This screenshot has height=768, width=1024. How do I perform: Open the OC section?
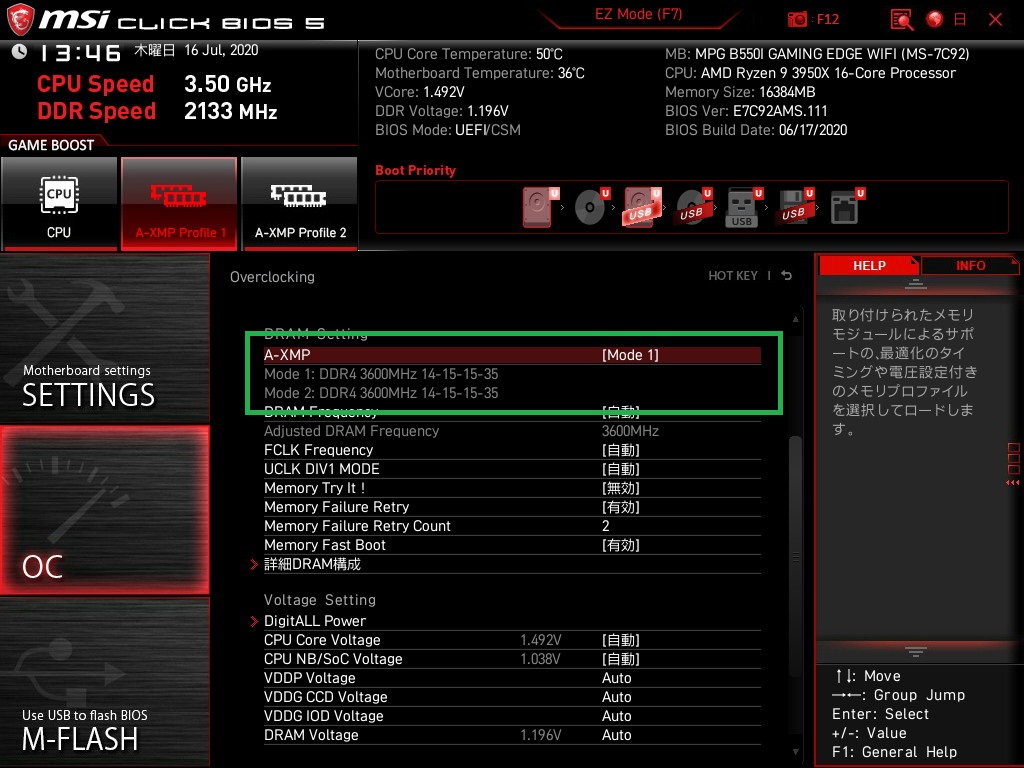coord(104,510)
